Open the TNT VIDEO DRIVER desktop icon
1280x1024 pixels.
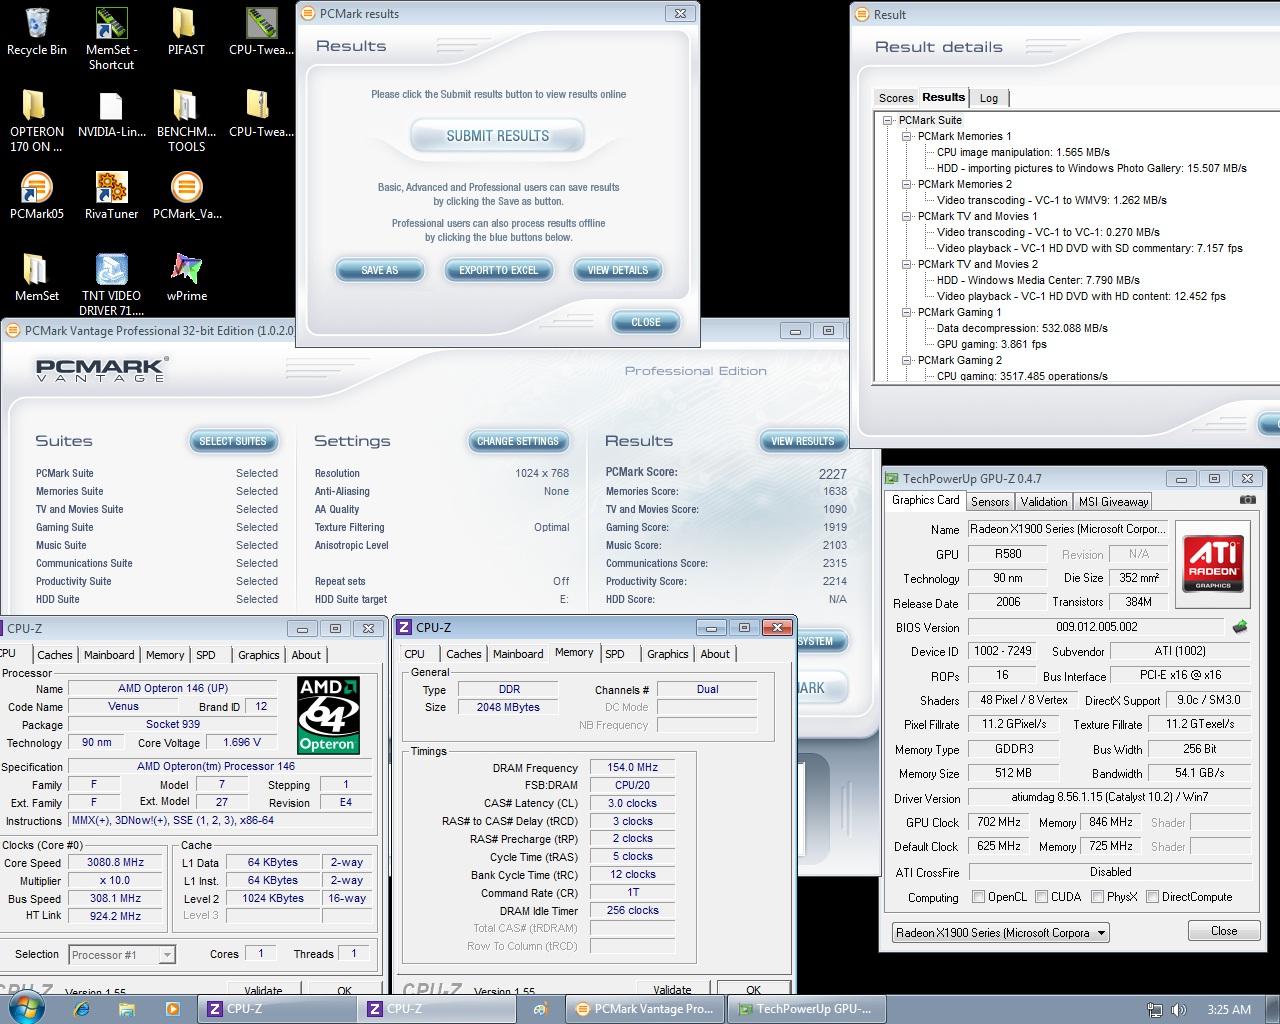coord(111,285)
